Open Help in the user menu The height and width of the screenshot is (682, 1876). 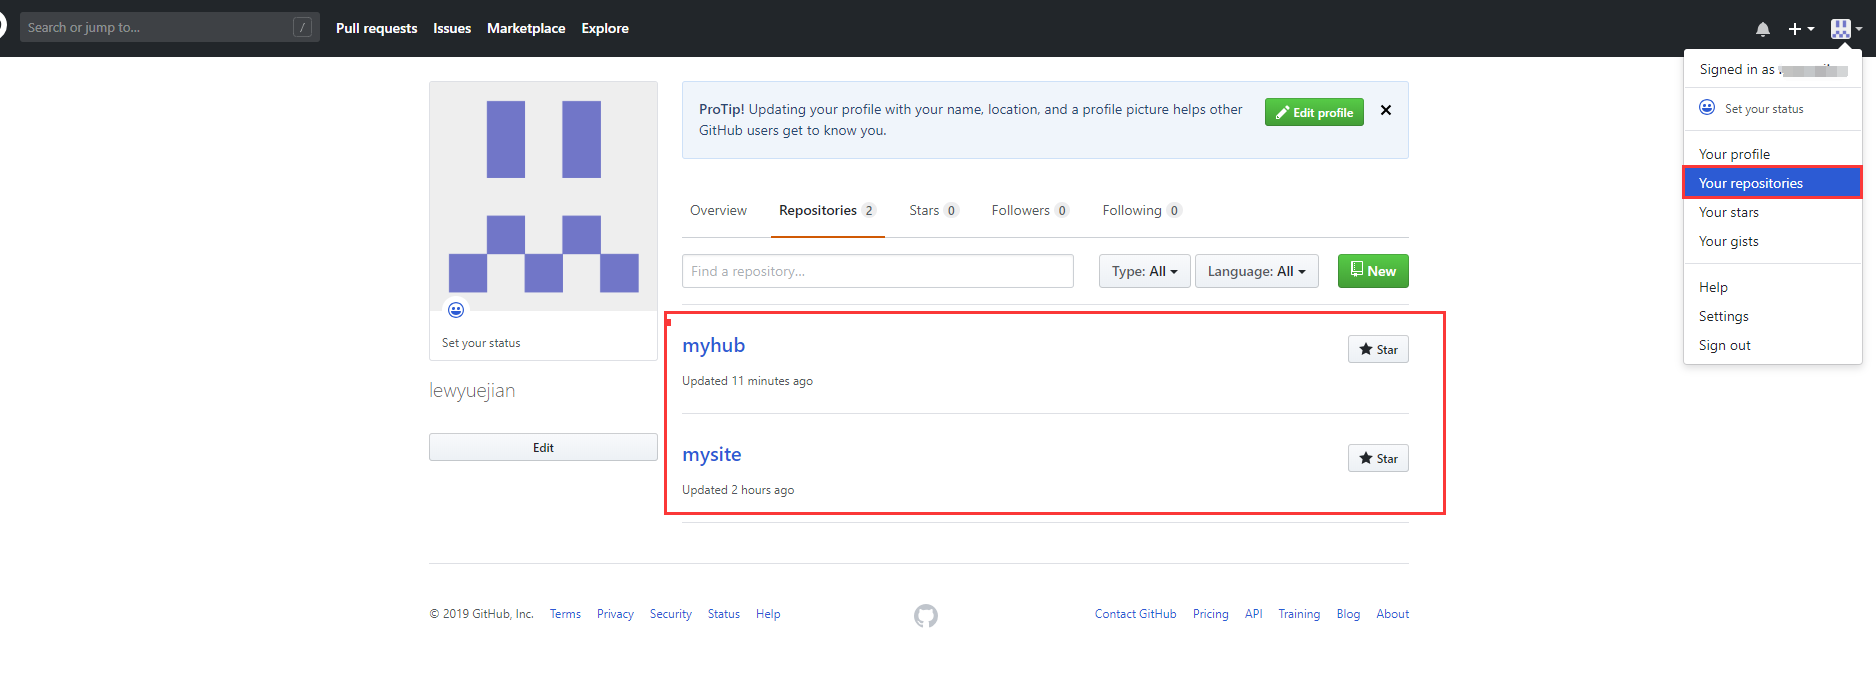click(x=1772, y=287)
